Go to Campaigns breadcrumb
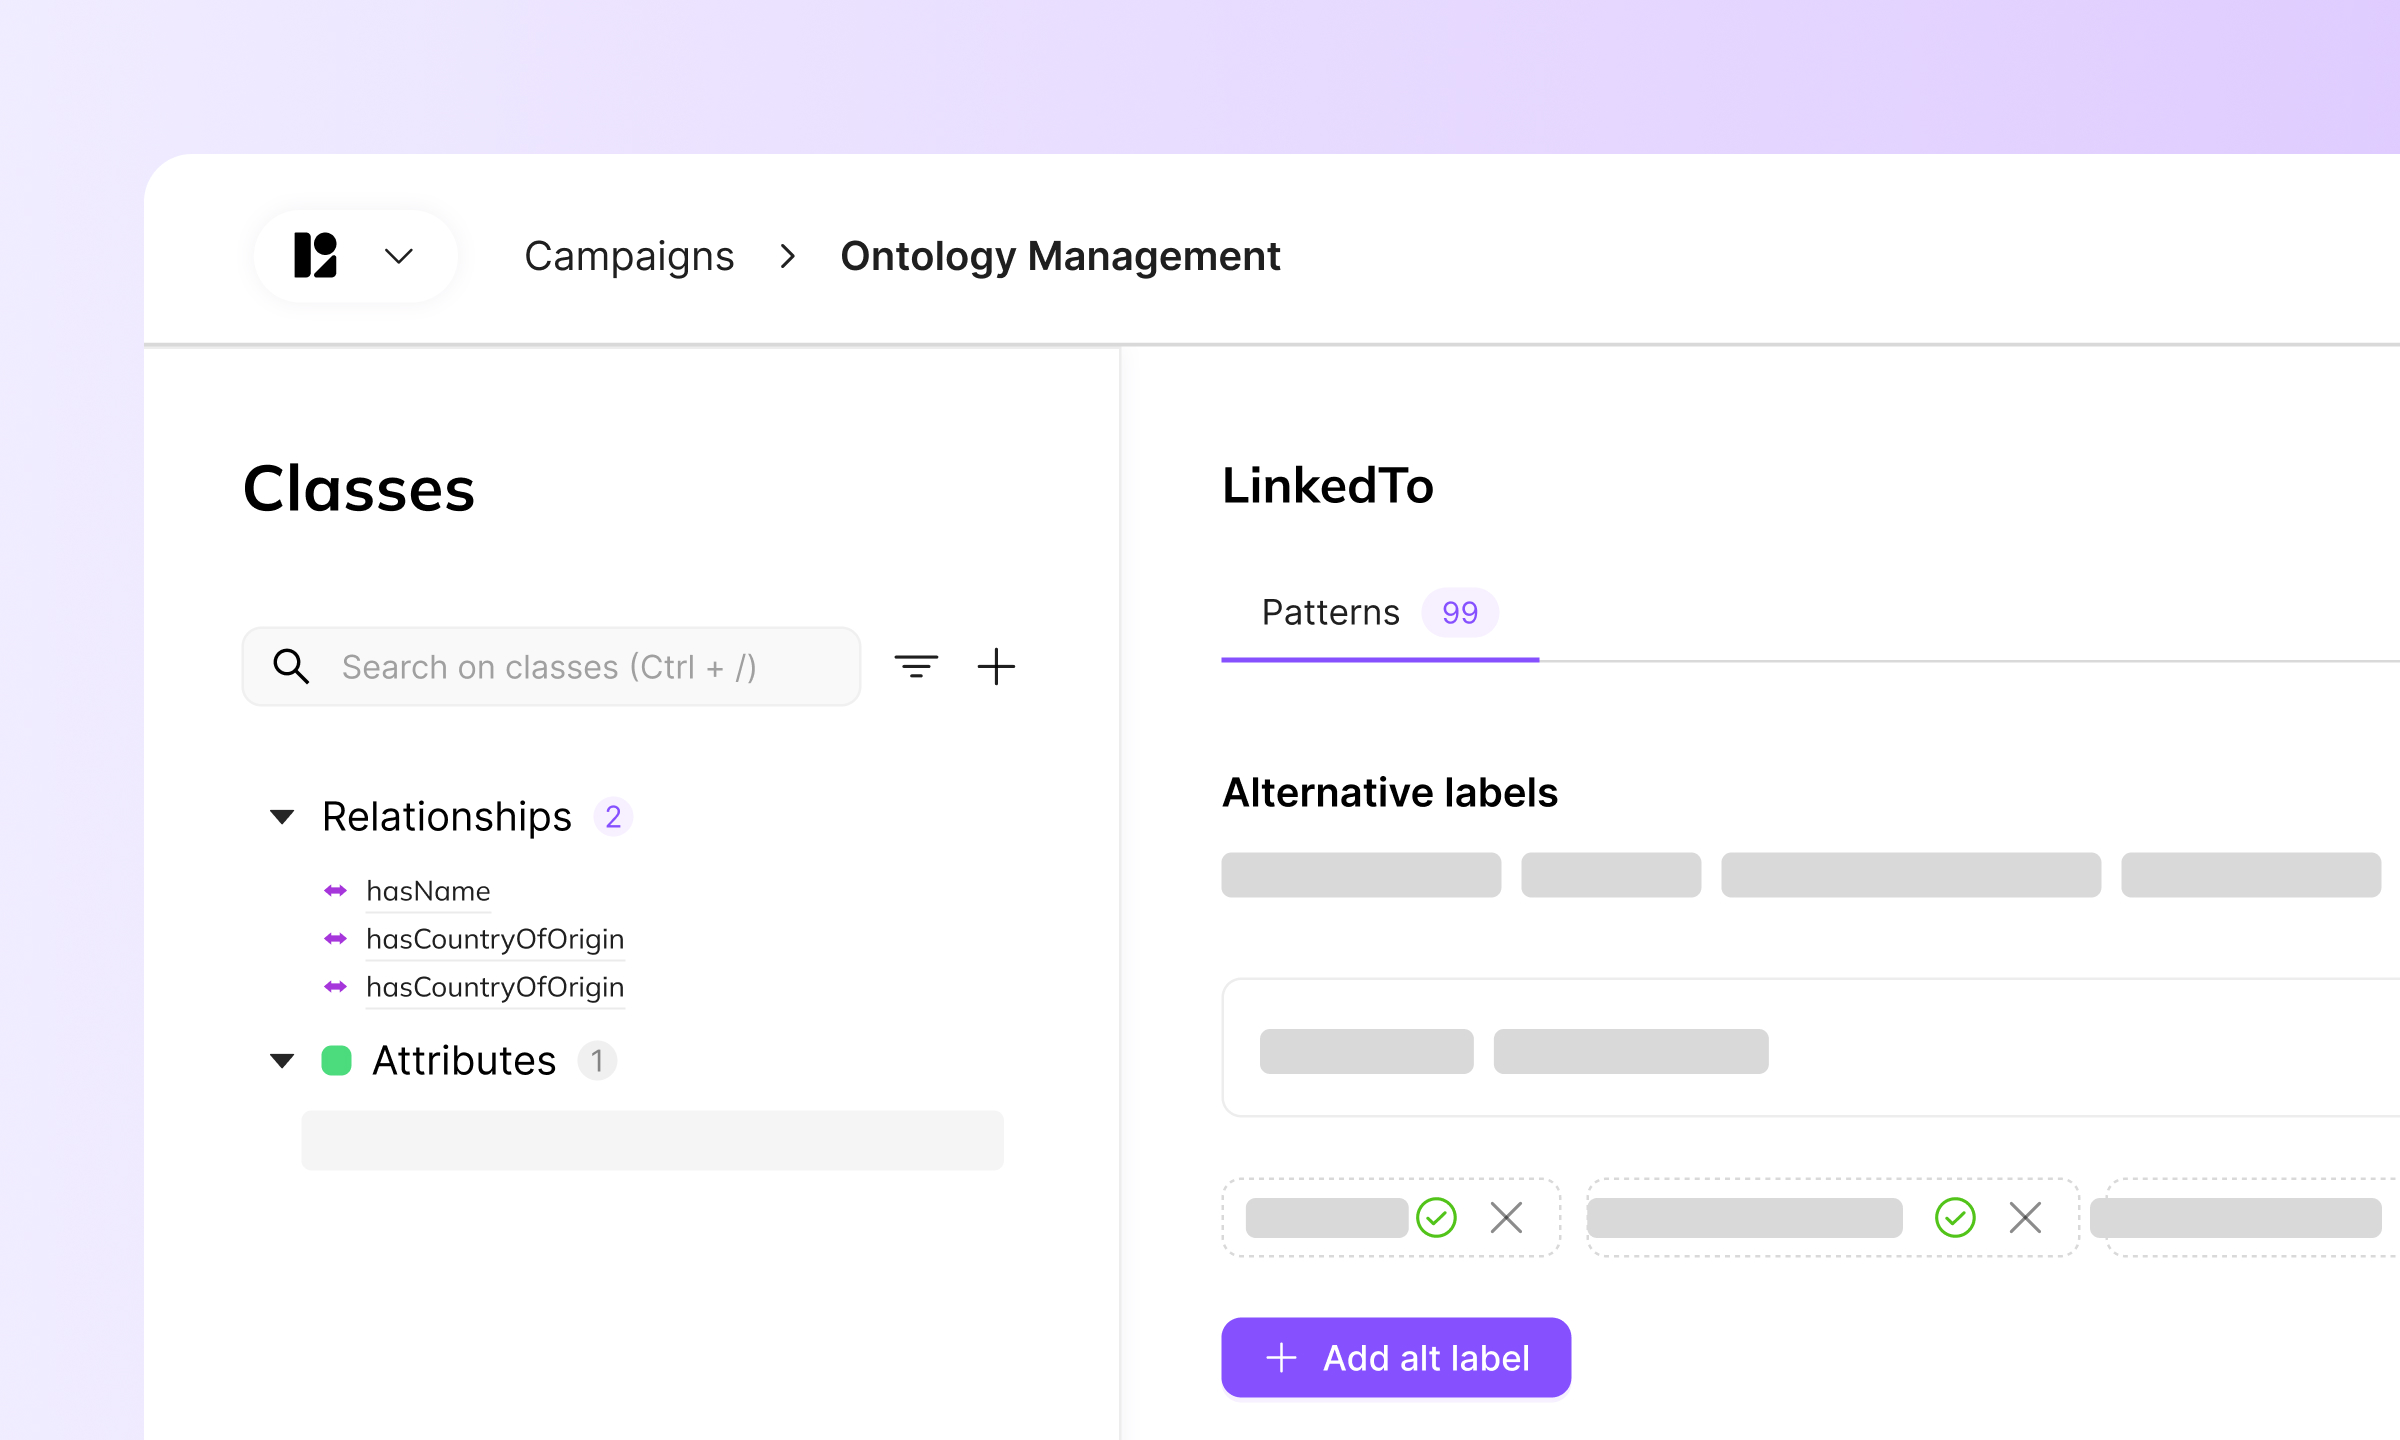The height and width of the screenshot is (1440, 2400). click(629, 257)
